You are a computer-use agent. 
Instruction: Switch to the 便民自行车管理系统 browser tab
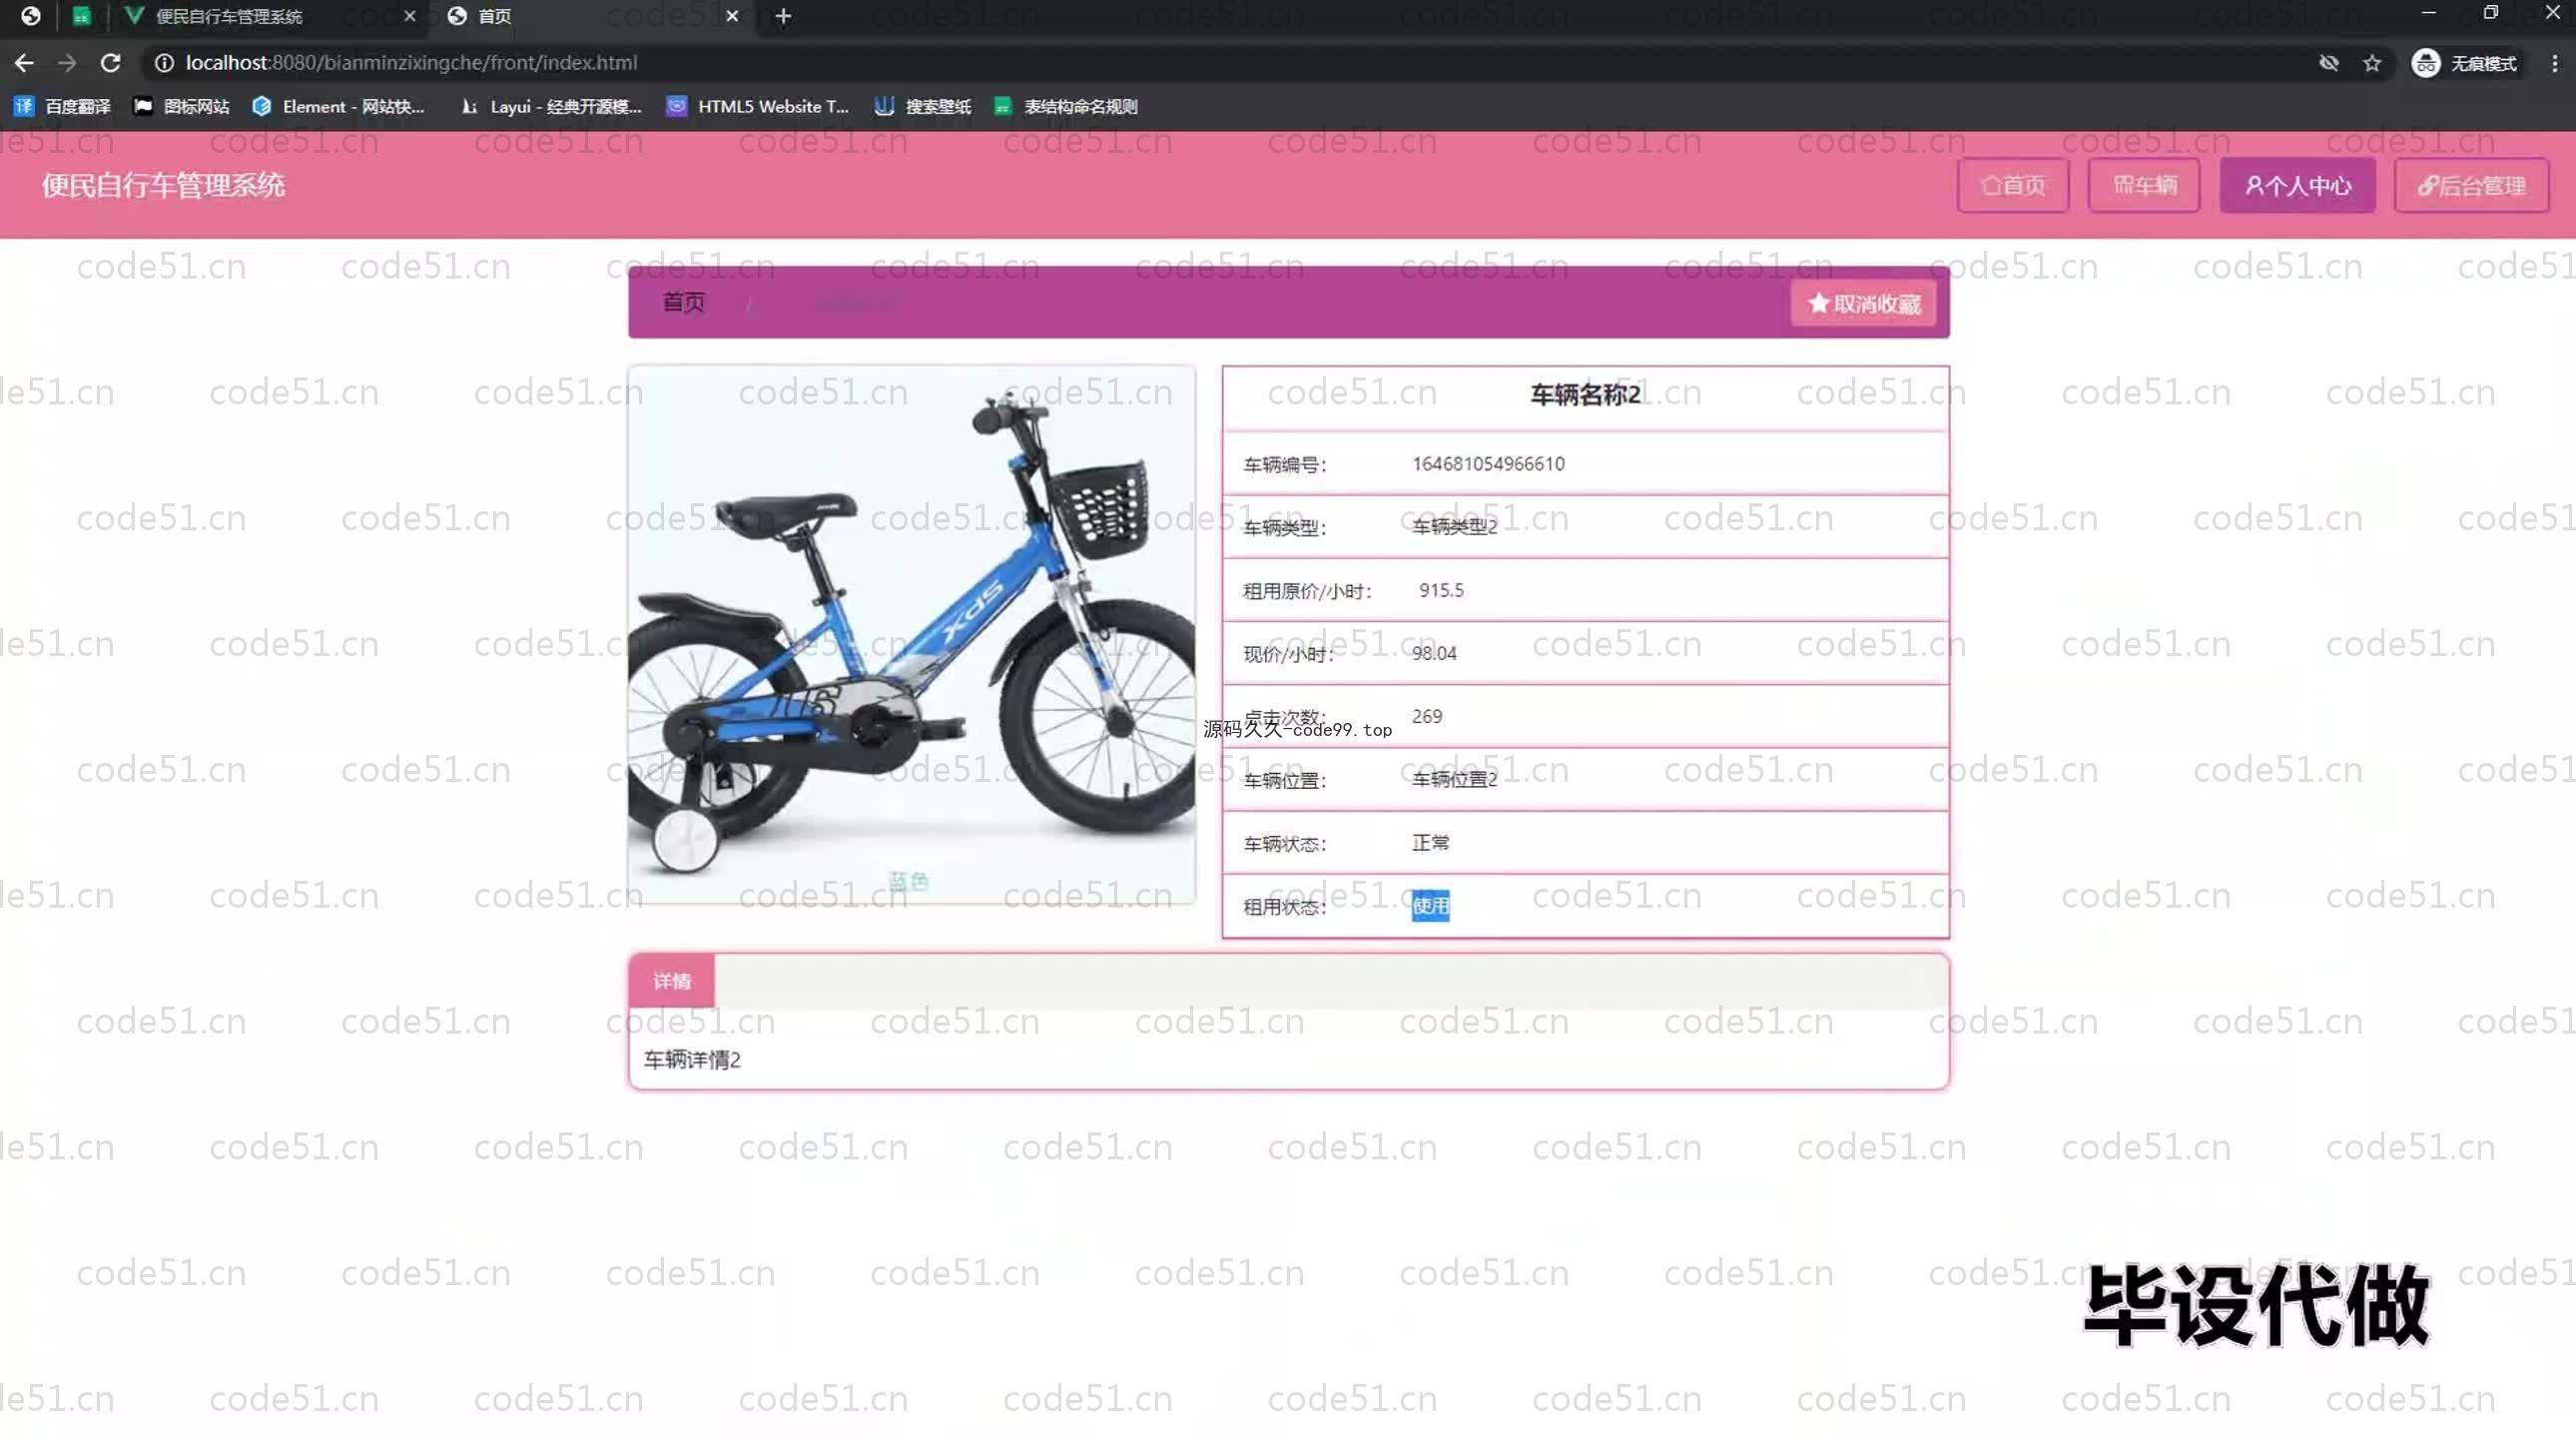[230, 16]
